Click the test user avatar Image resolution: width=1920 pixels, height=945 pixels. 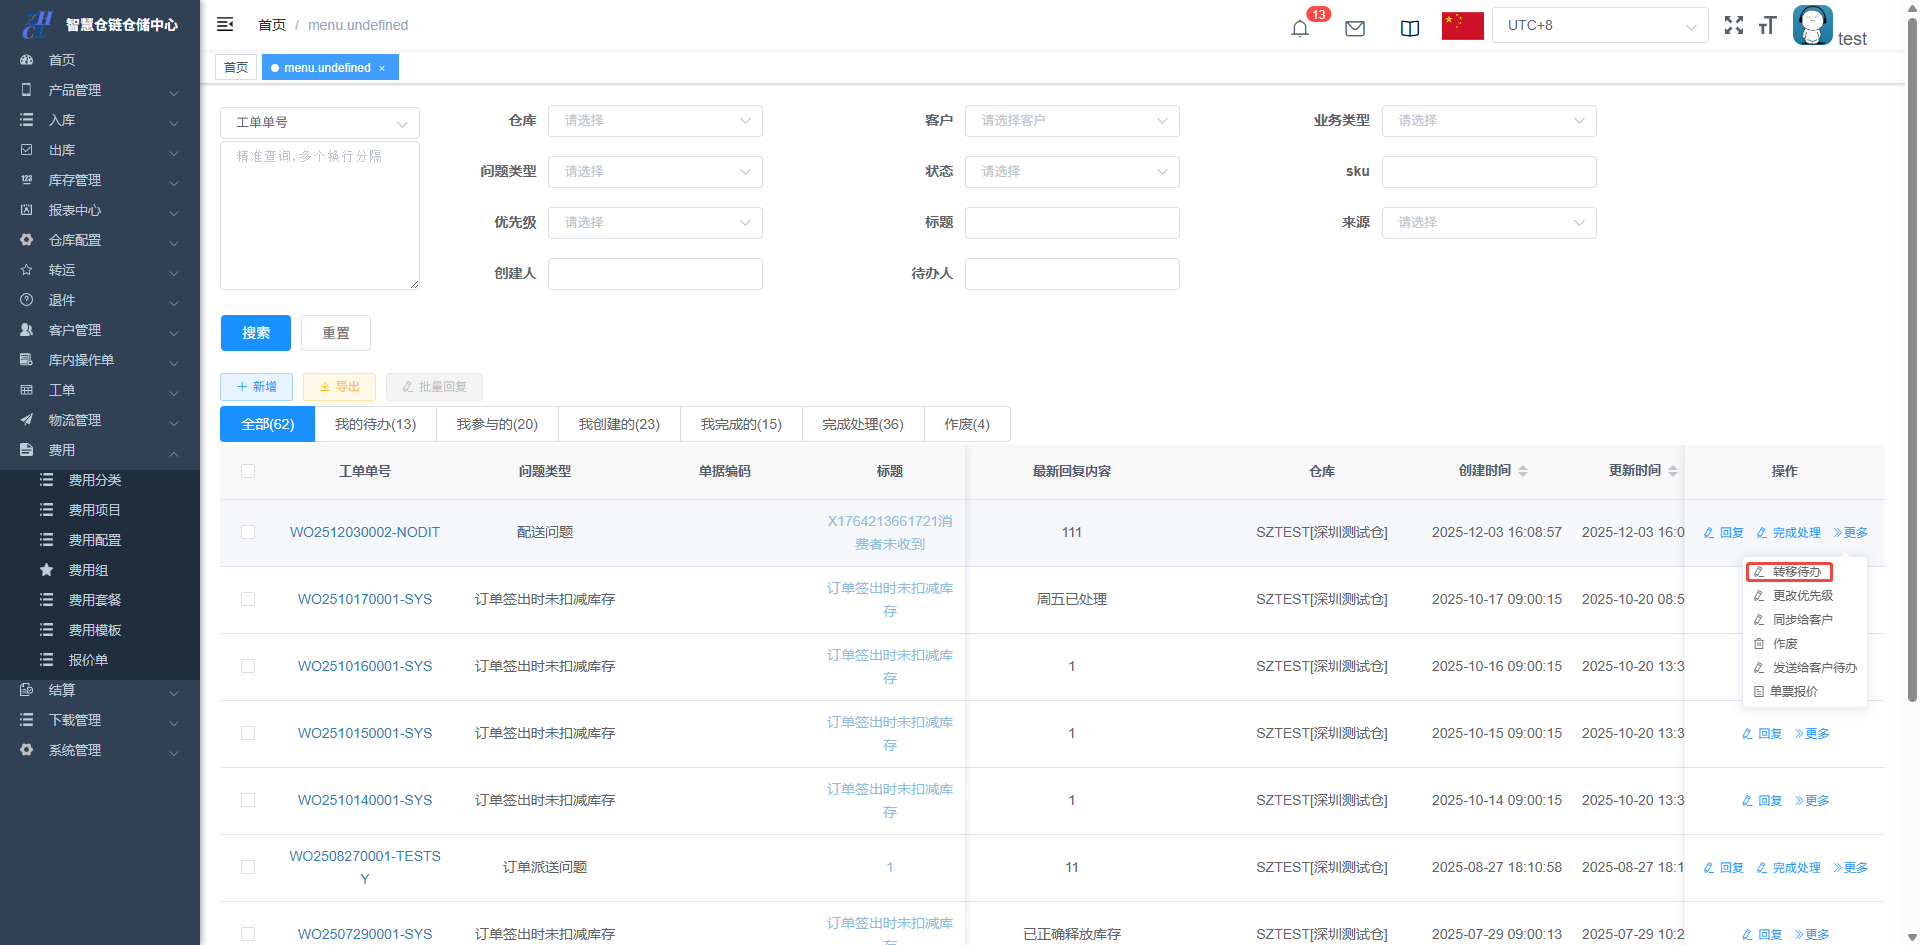1812,26
